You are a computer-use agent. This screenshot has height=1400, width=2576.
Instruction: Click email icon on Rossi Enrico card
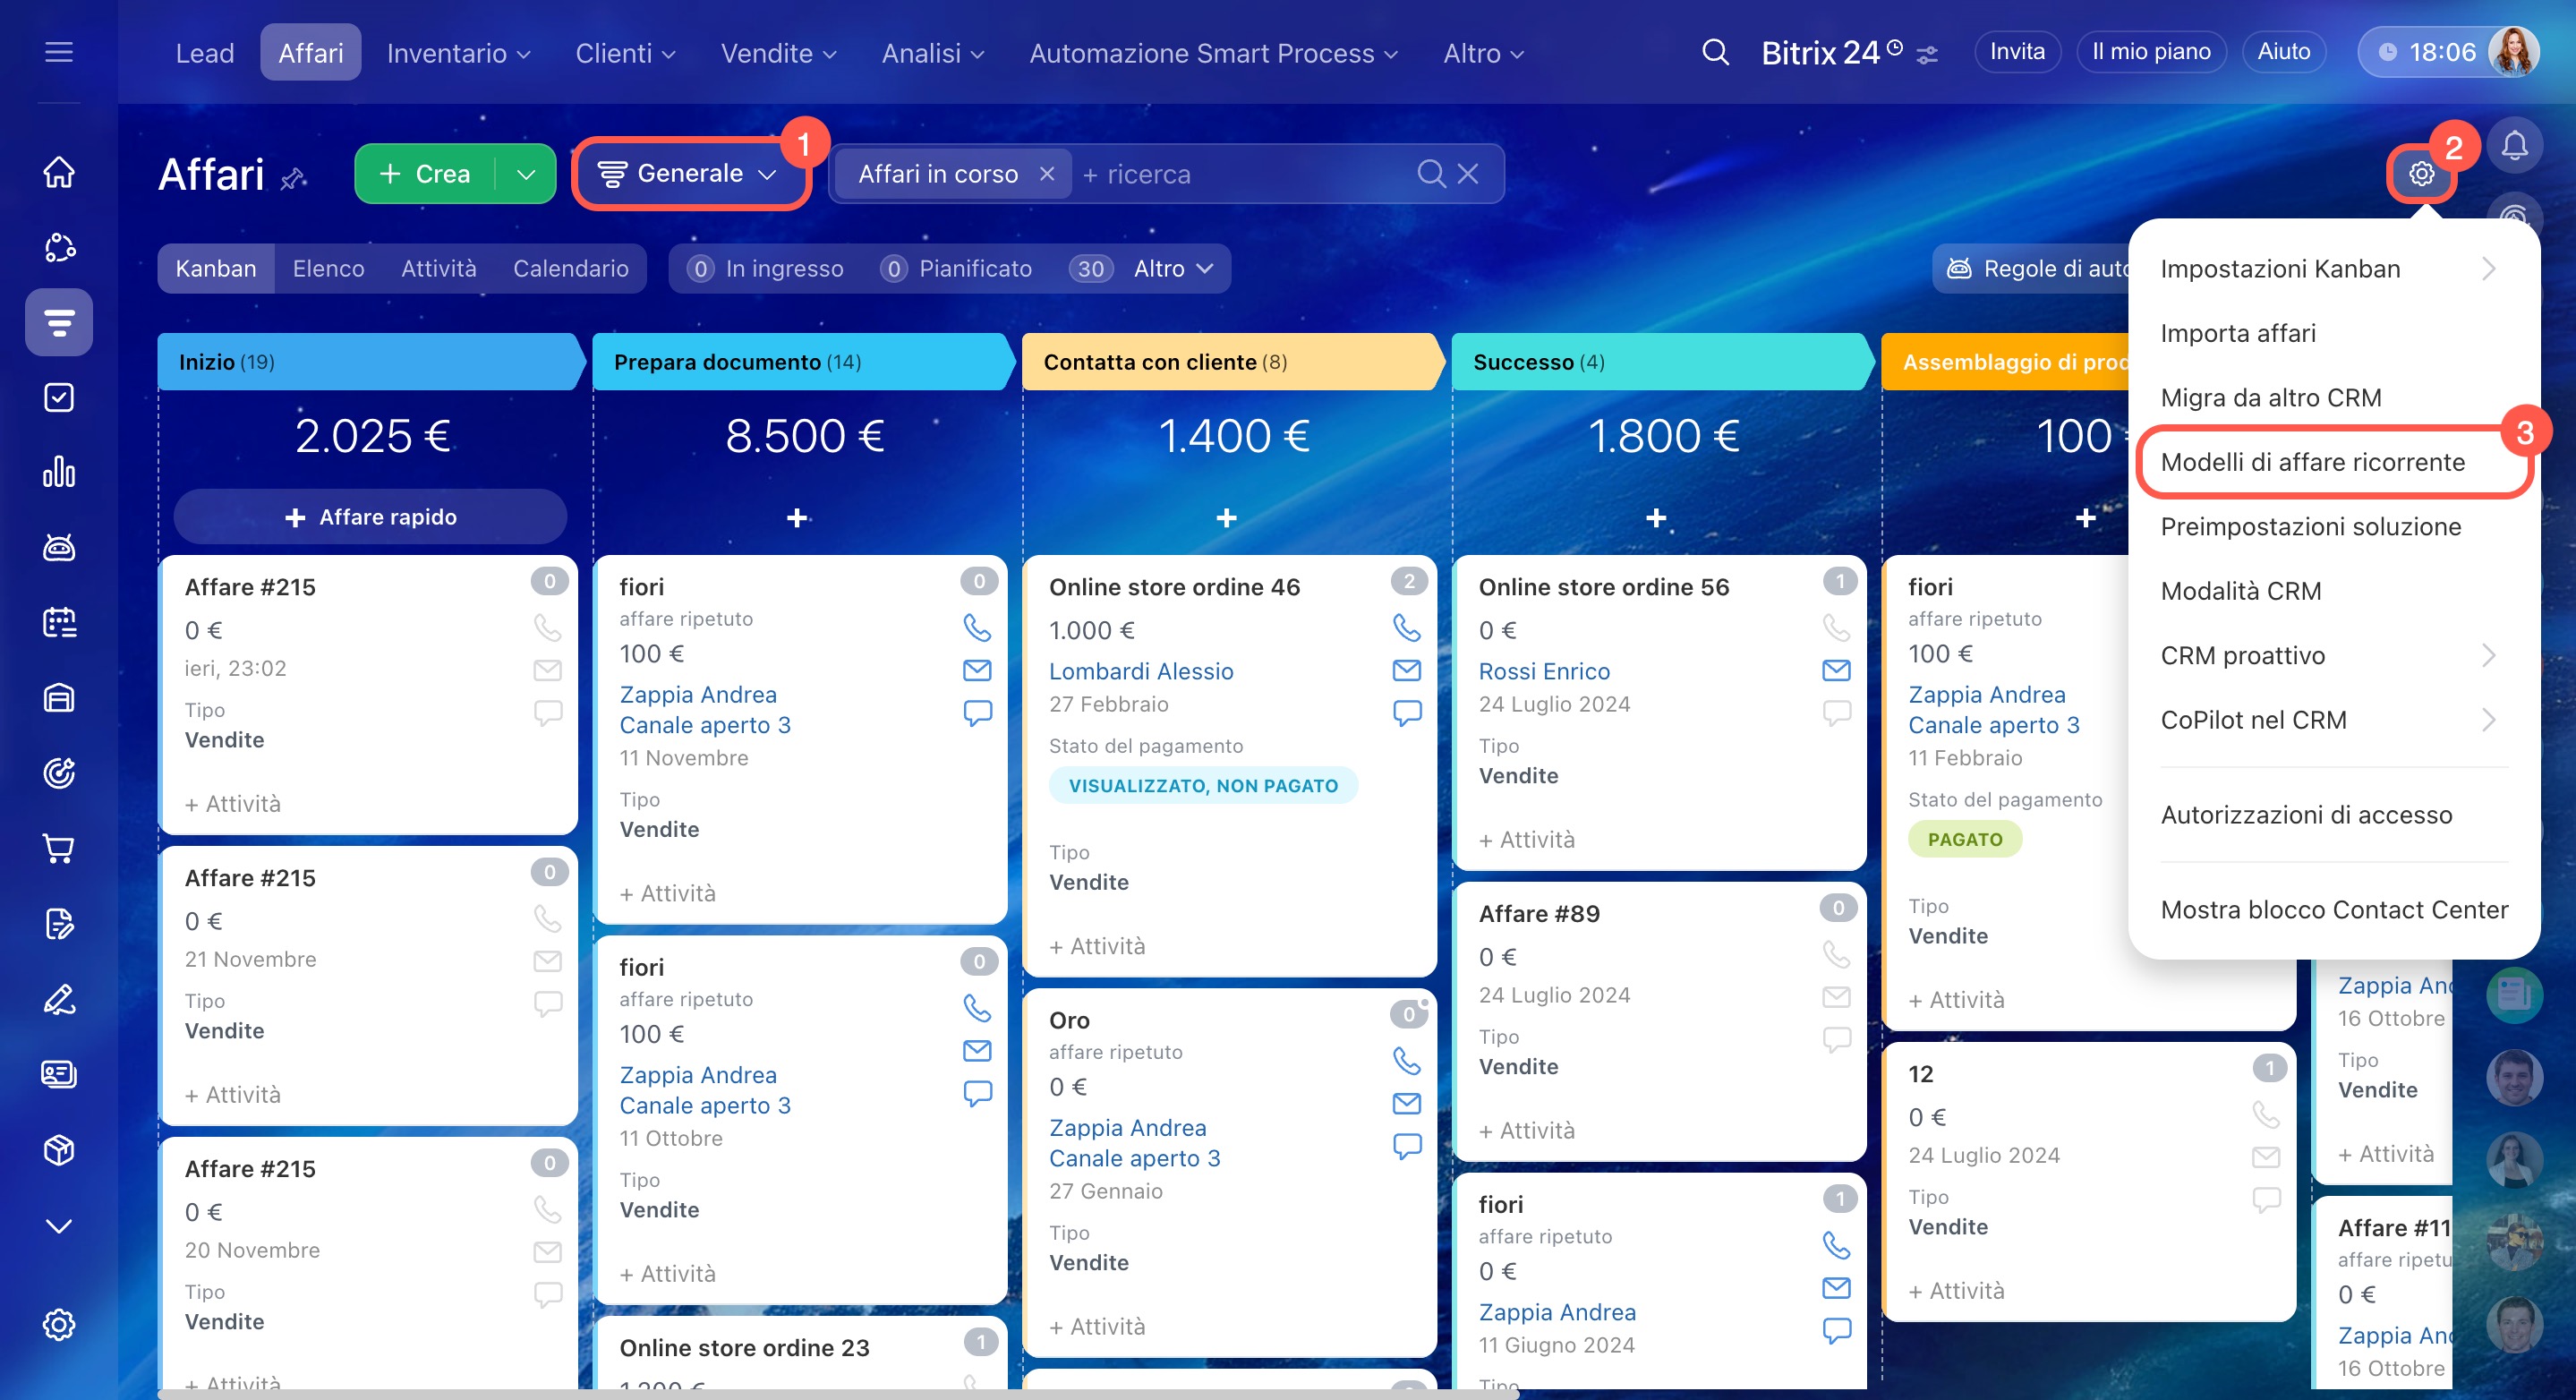pyautogui.click(x=1836, y=670)
